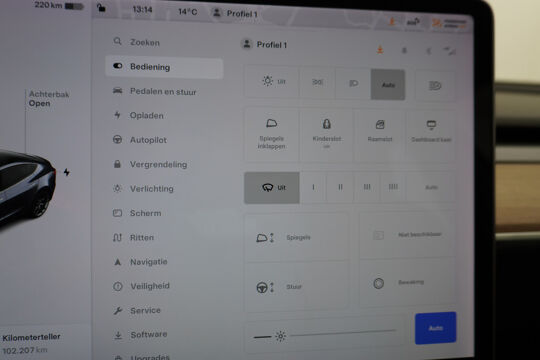Turn wipers Uit
540x360 pixels.
(x=272, y=188)
